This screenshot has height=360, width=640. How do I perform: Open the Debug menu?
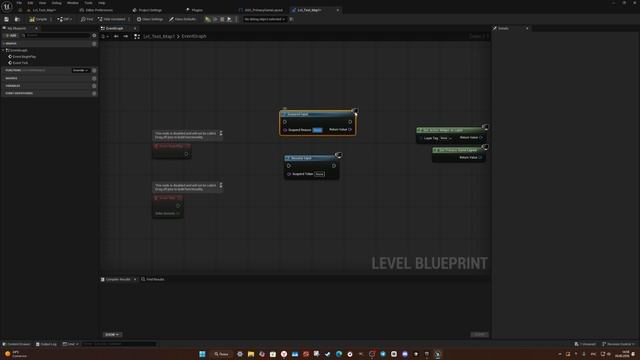[x=56, y=3]
